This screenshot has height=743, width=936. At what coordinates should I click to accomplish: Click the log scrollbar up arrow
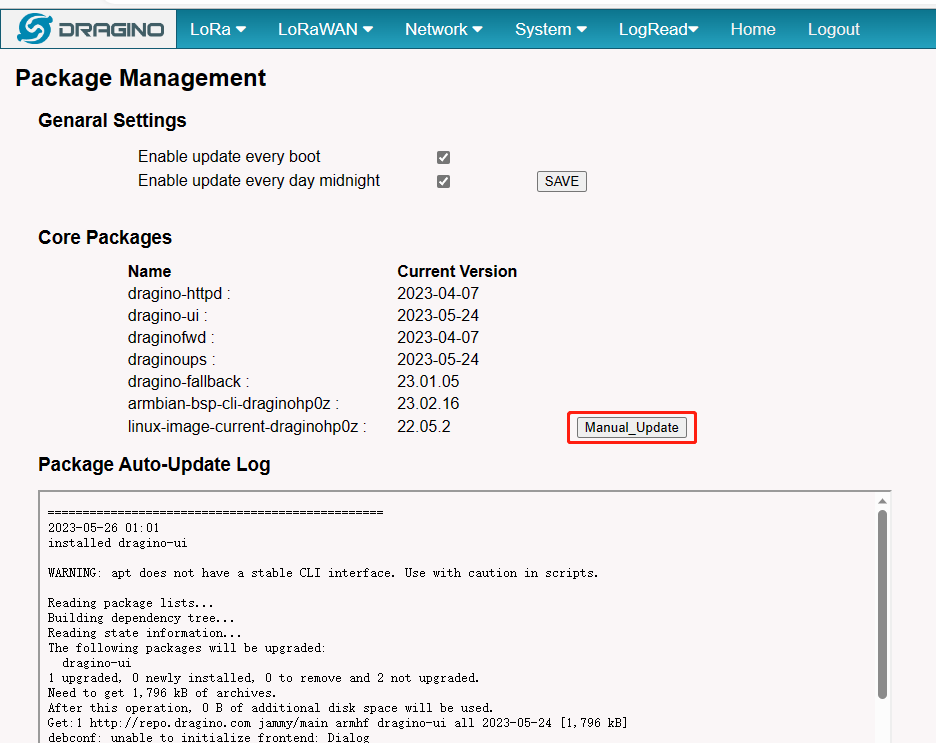point(882,501)
